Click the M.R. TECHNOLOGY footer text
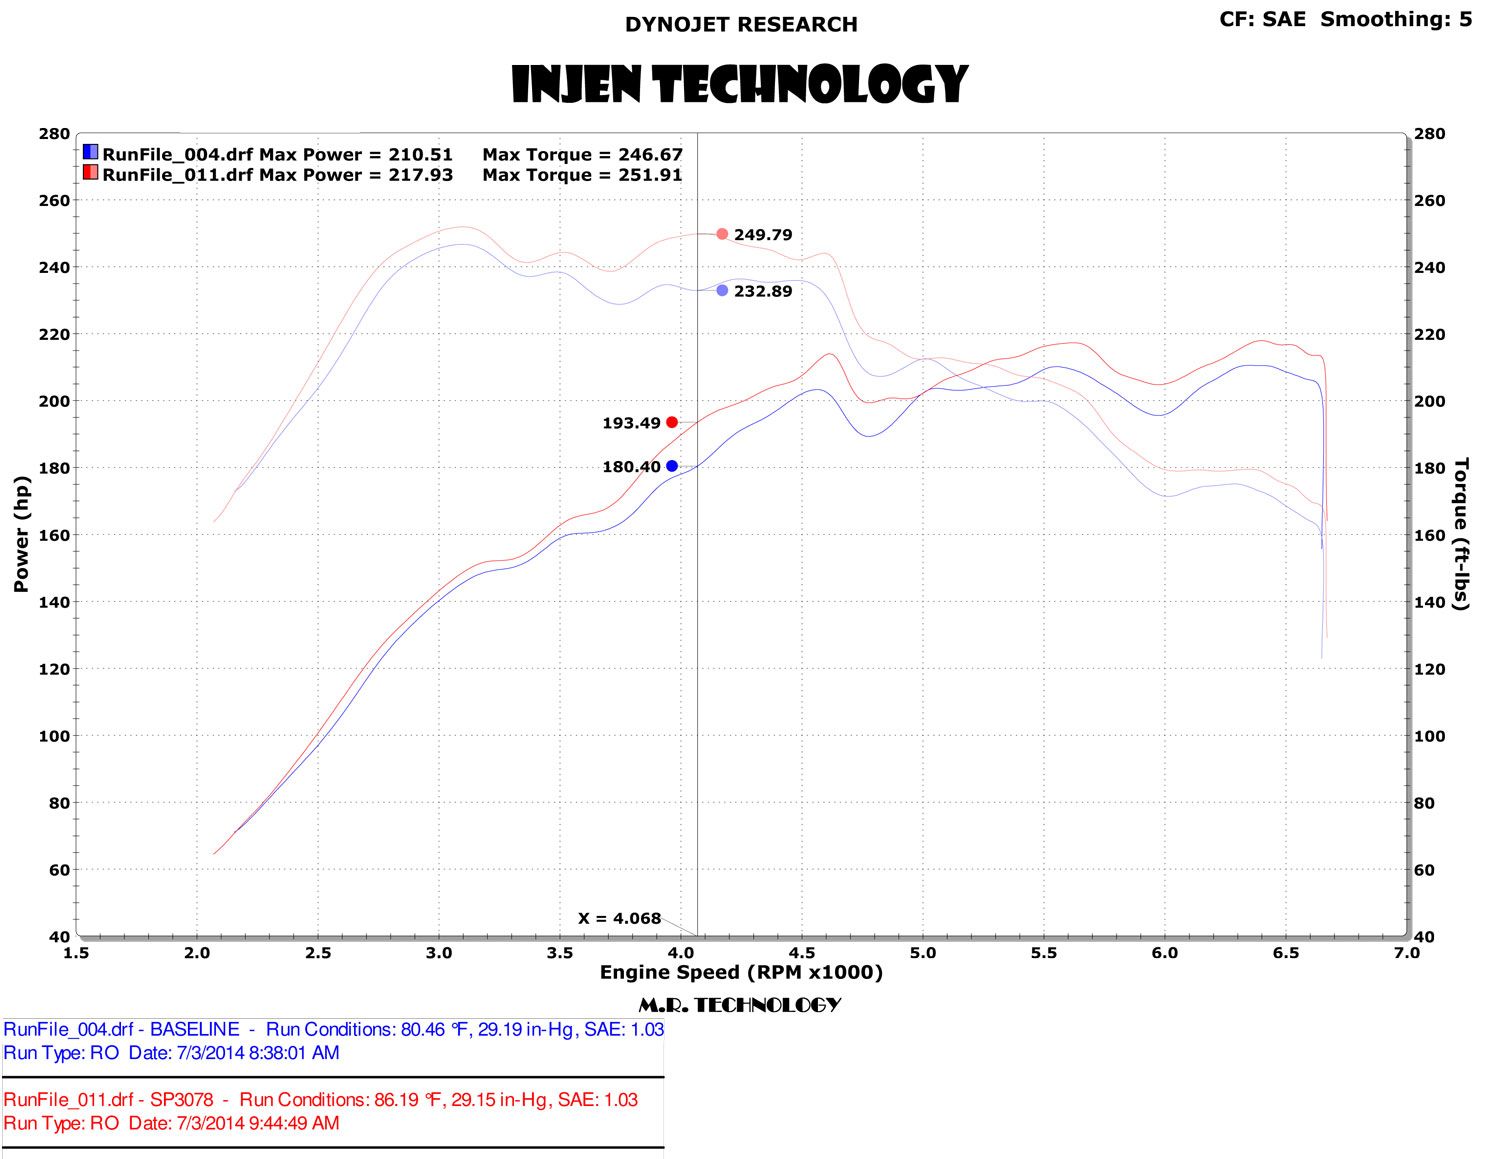The image size is (1500, 1159). (740, 1005)
